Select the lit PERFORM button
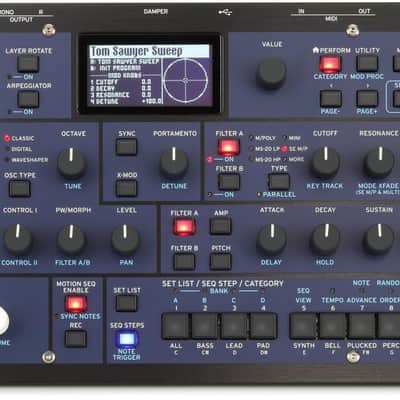Image resolution: width=400 pixels, height=400 pixels. tap(330, 64)
